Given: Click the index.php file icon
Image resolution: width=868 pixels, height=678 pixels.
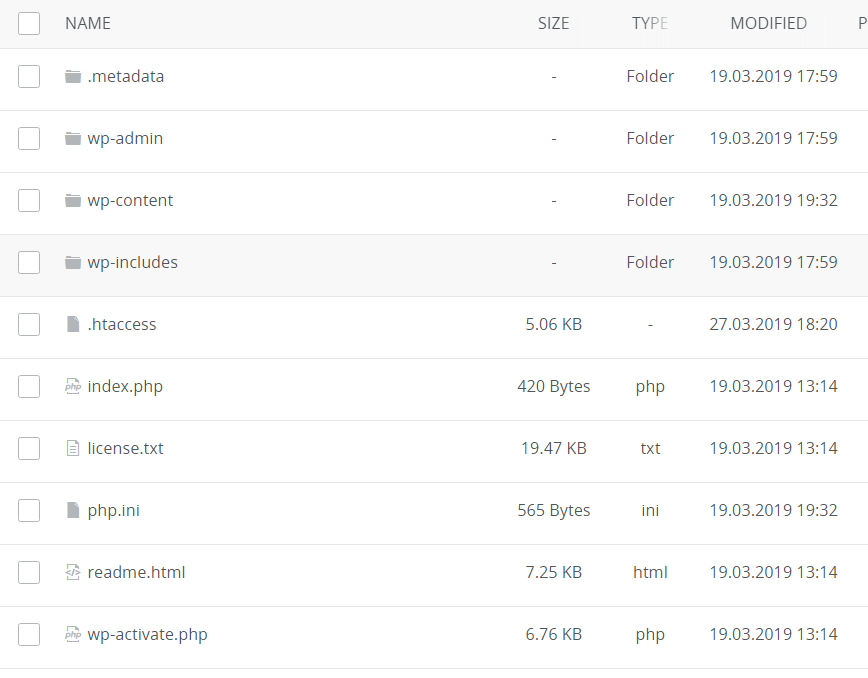Looking at the screenshot, I should (72, 387).
